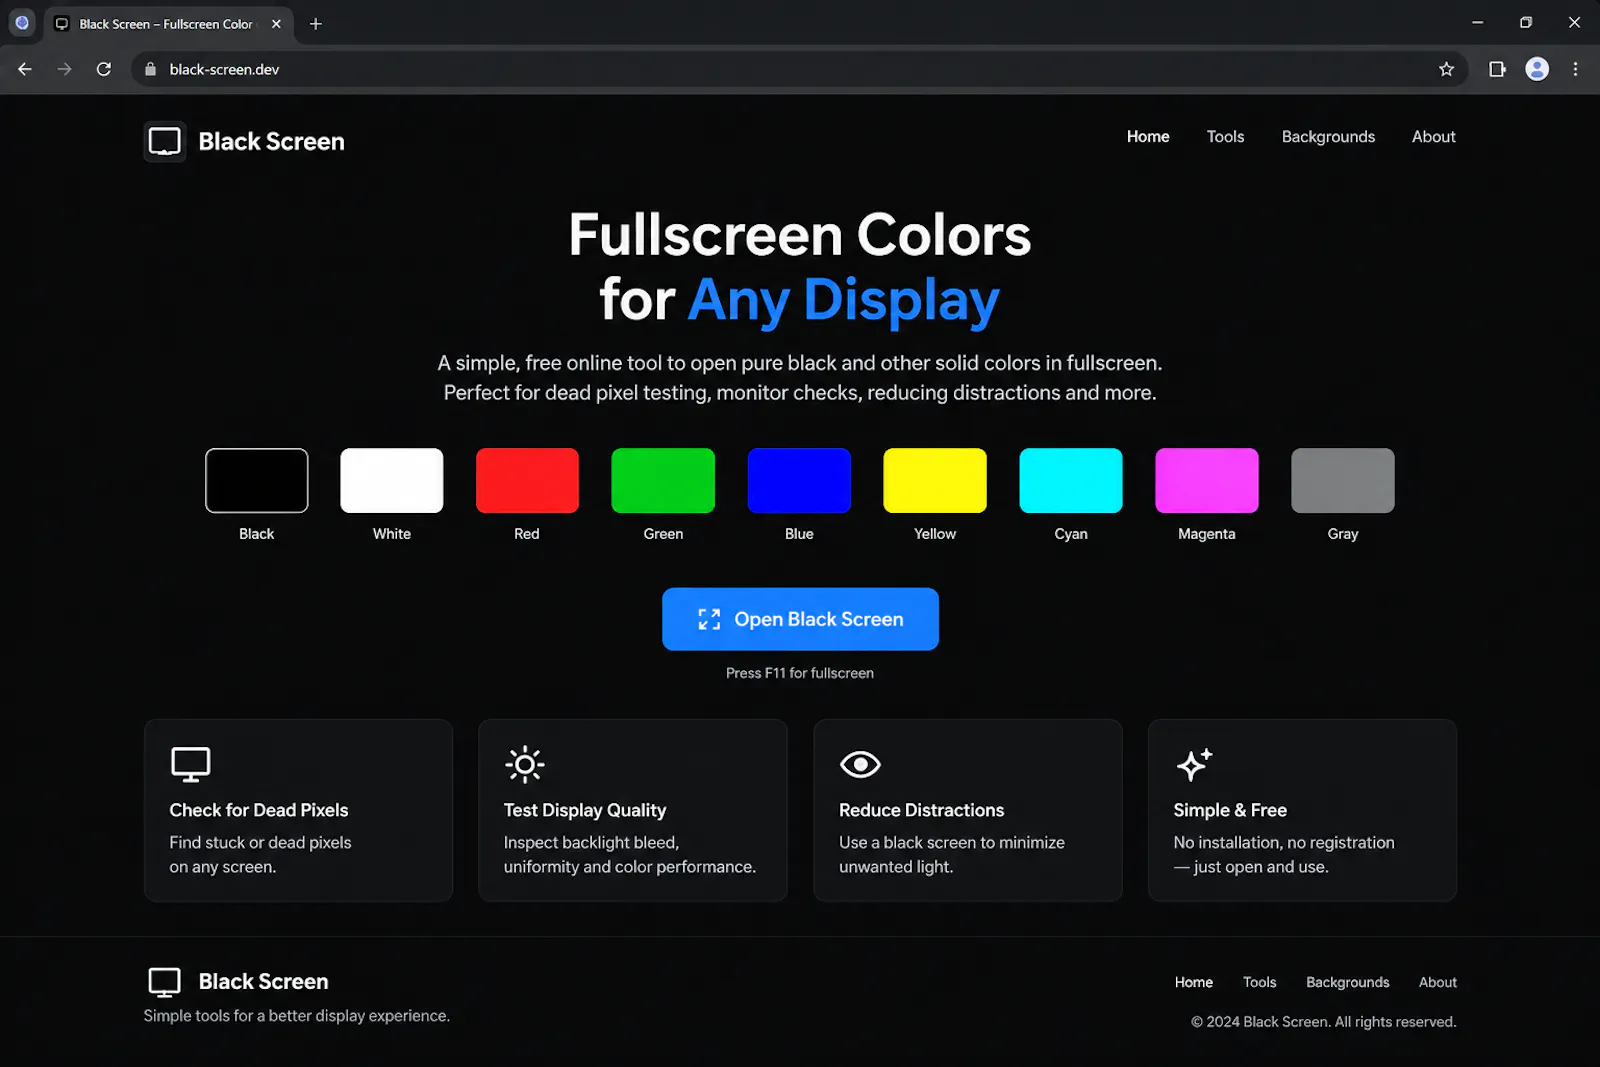Click the 'Simple tools for a better display experience.' text
The height and width of the screenshot is (1067, 1600).
[297, 1016]
